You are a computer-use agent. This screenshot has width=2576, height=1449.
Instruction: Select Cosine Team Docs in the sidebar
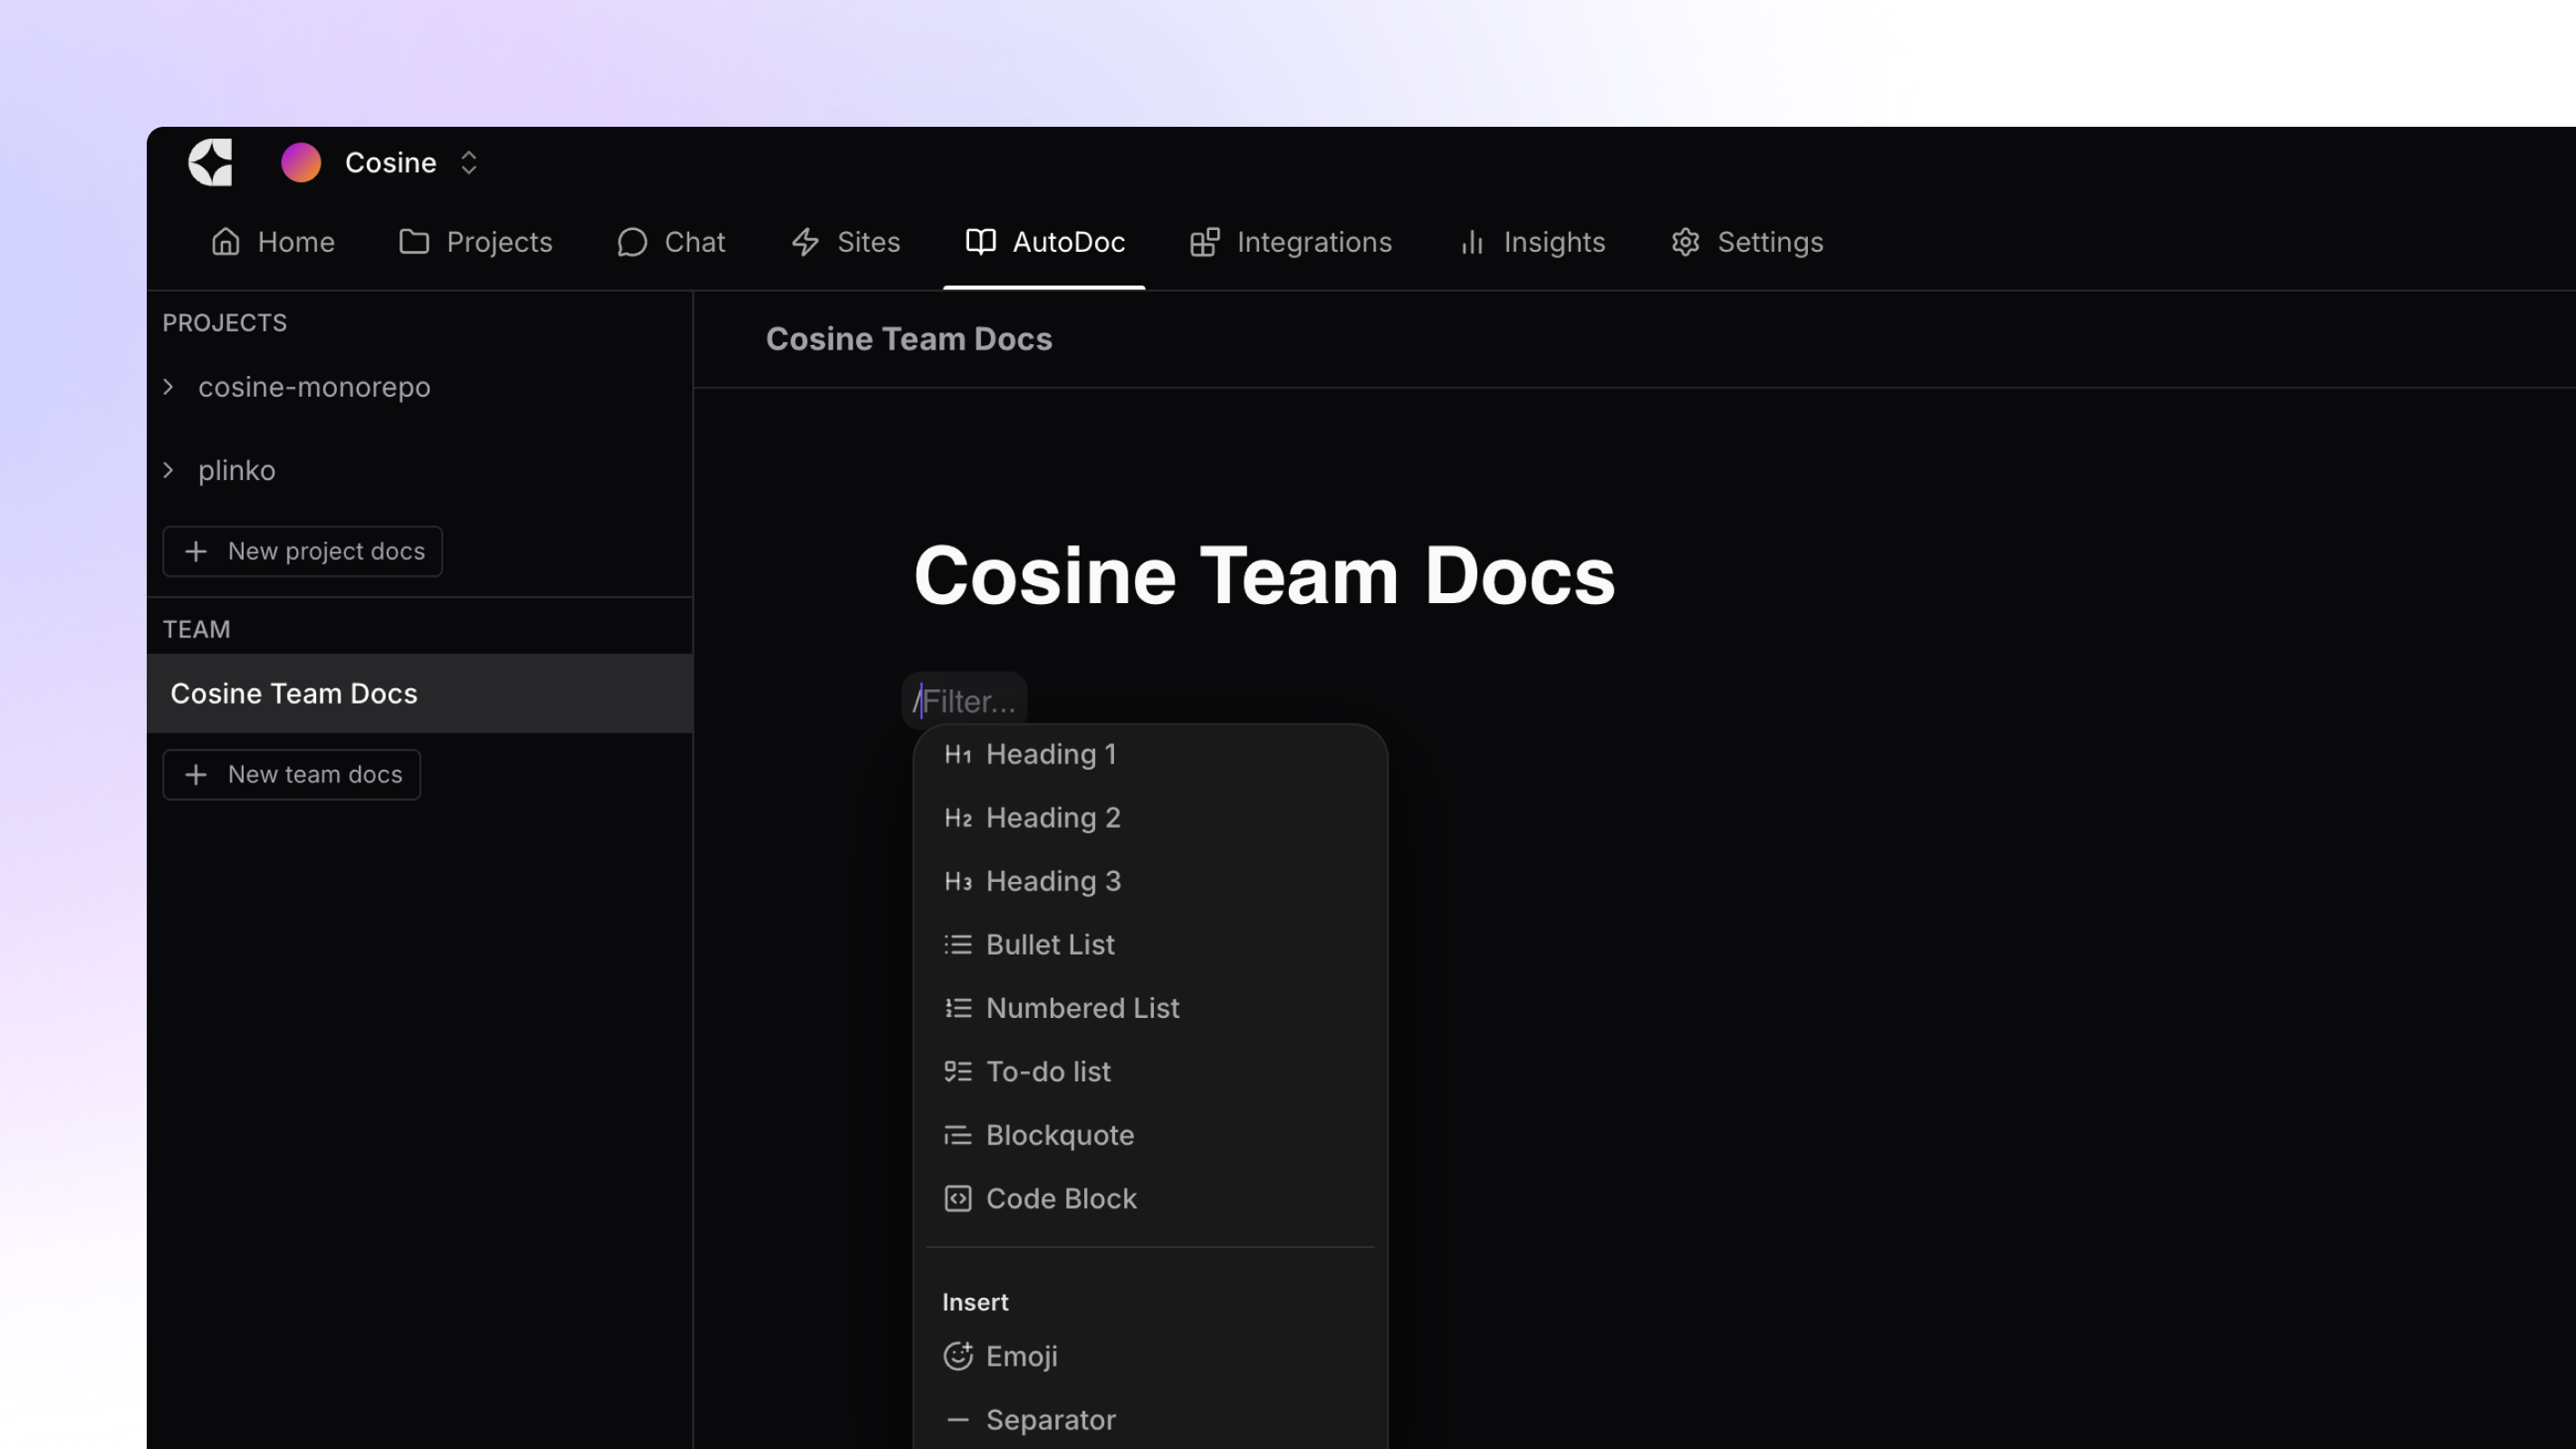coord(294,693)
